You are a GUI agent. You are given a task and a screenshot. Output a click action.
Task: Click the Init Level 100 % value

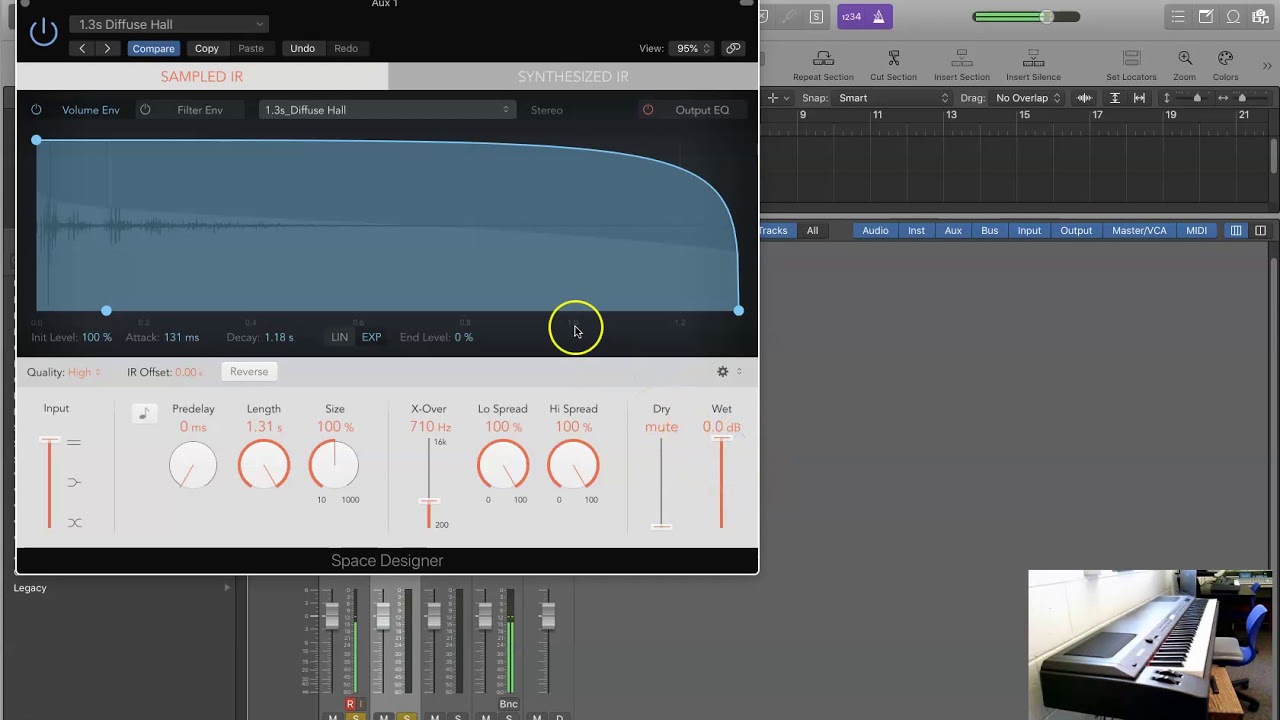(x=97, y=337)
